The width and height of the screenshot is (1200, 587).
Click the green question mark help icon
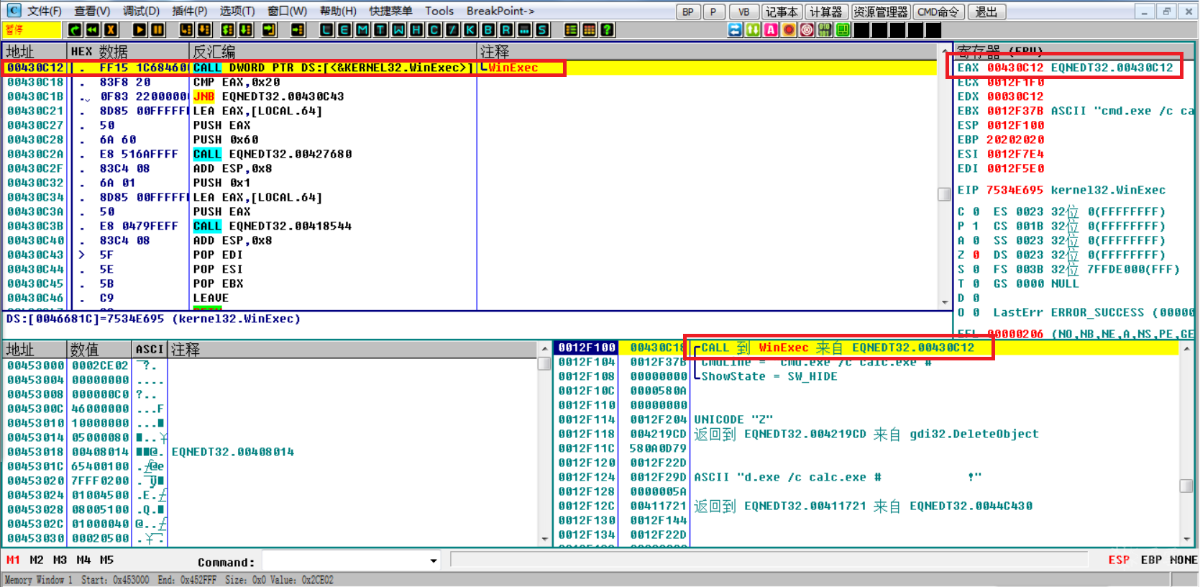[x=607, y=30]
